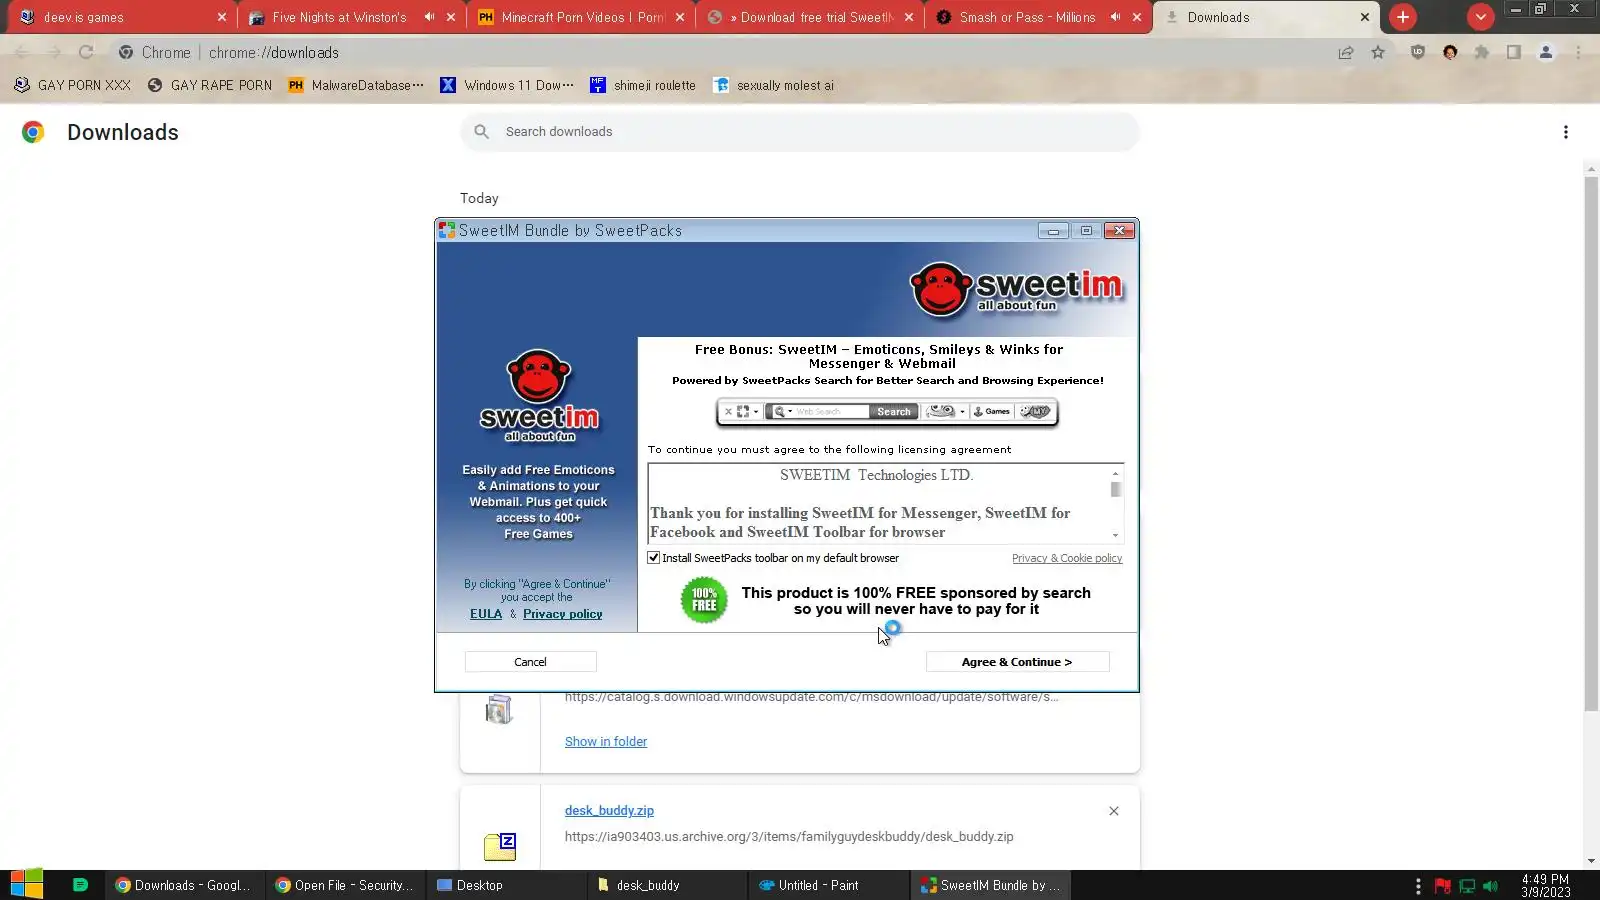Click the desk_buddy.zip file icon

(500, 847)
